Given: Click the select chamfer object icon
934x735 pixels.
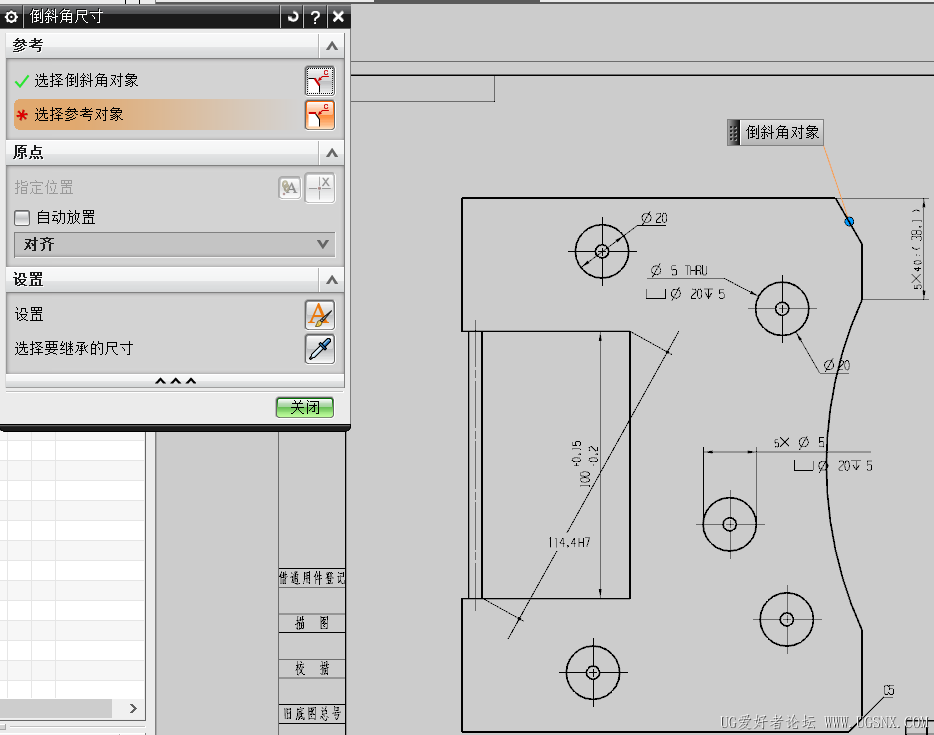Looking at the screenshot, I should (319, 81).
